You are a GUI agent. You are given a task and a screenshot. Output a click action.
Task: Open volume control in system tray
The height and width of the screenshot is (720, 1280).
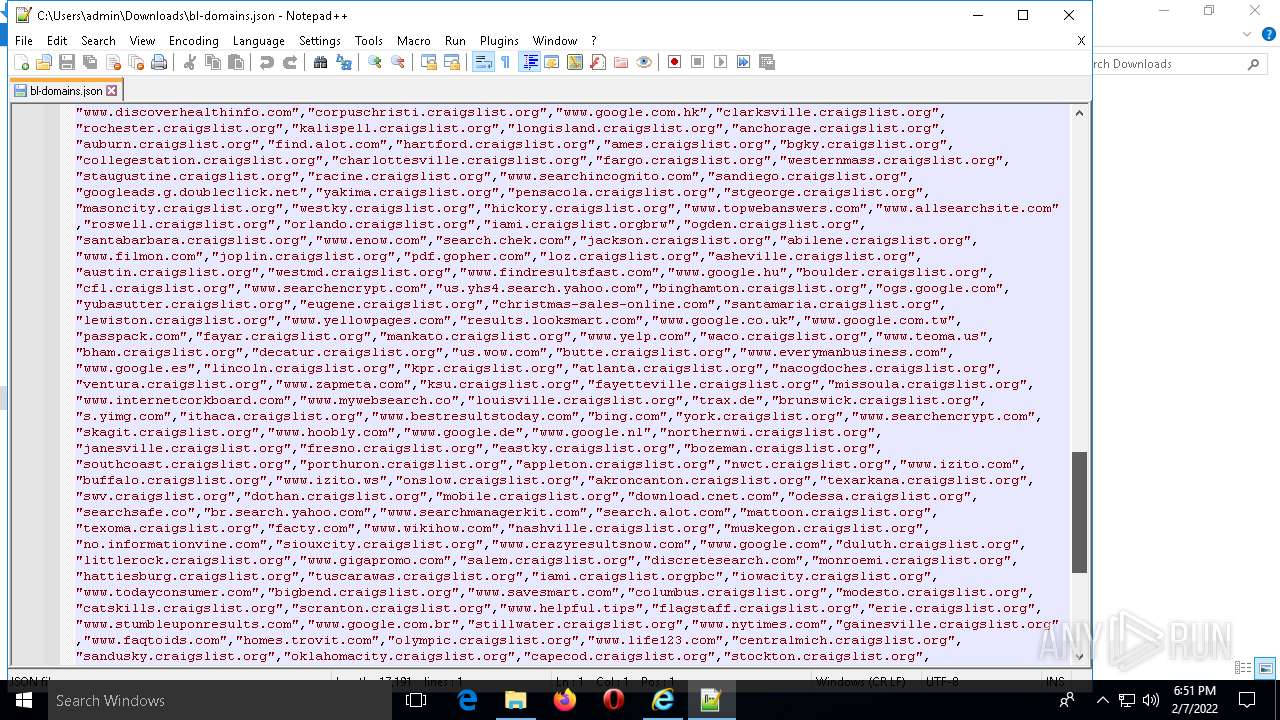tap(1150, 701)
